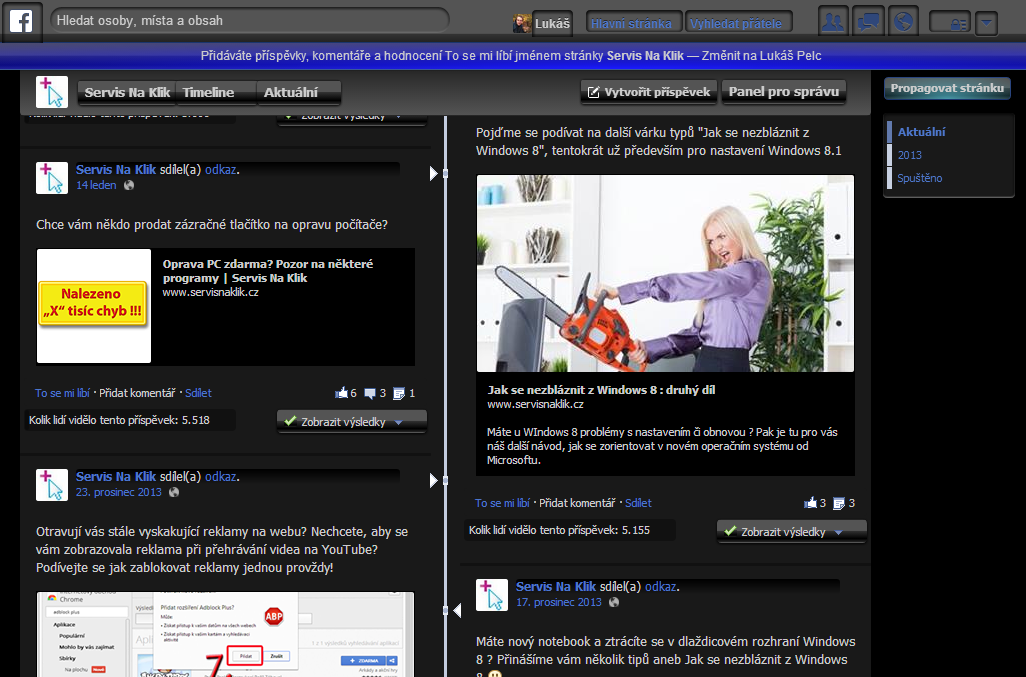Open Jak se nezbláznit z Windows 8 : druhý díl title
Screen dimensions: 1026x677
point(601,390)
